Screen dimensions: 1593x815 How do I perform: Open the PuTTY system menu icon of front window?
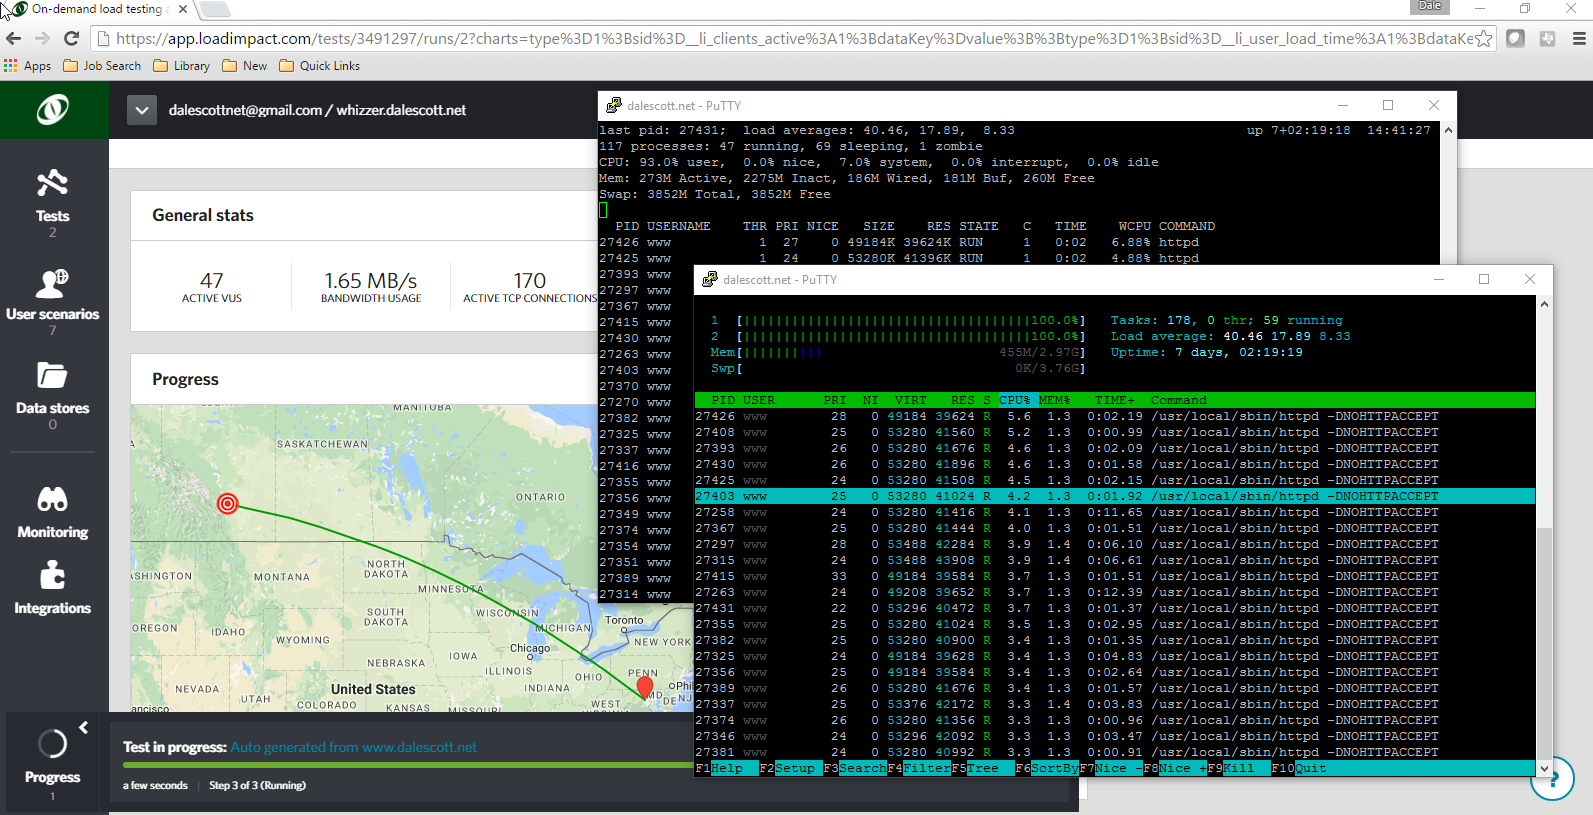(x=709, y=280)
